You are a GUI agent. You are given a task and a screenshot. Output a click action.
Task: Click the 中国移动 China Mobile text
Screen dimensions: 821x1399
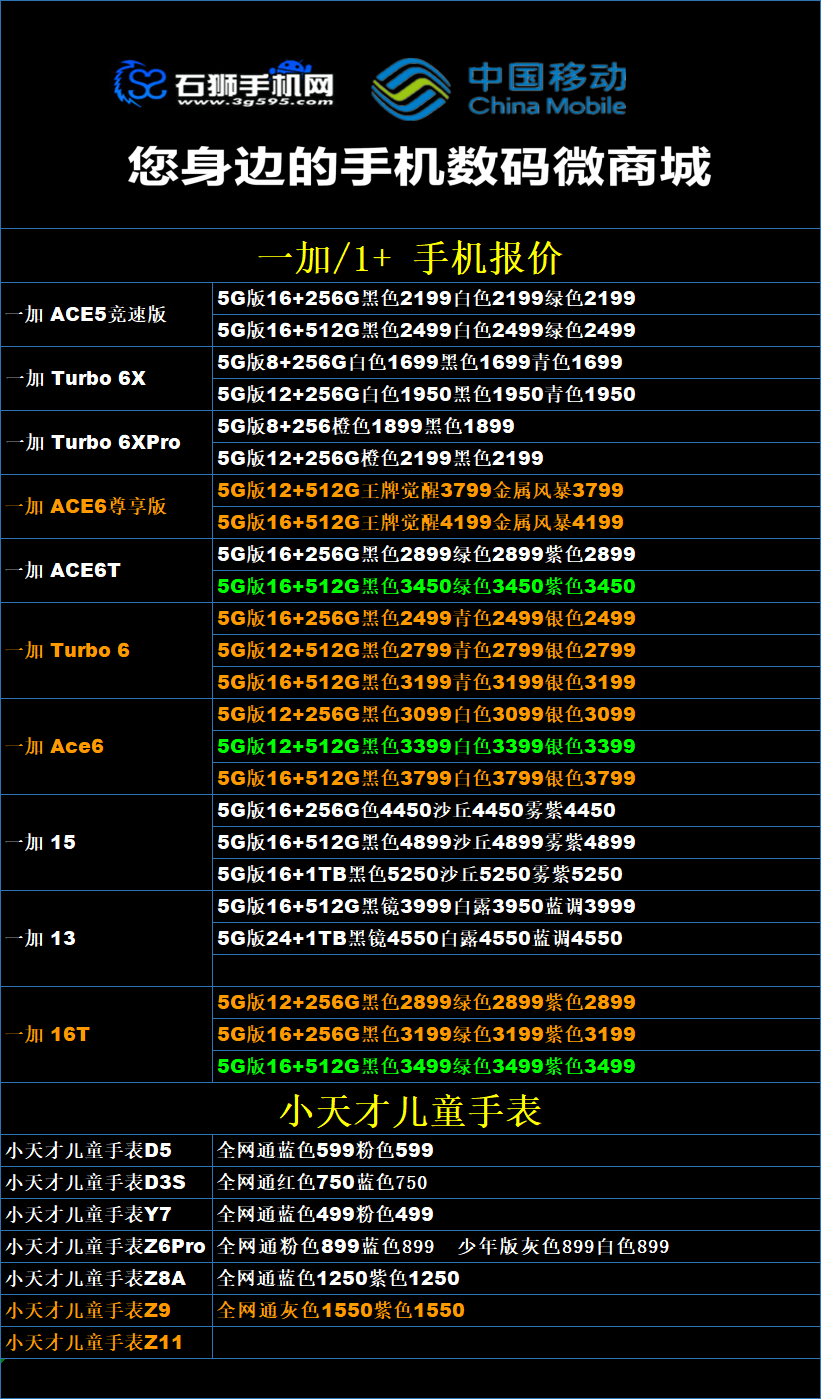click(547, 89)
